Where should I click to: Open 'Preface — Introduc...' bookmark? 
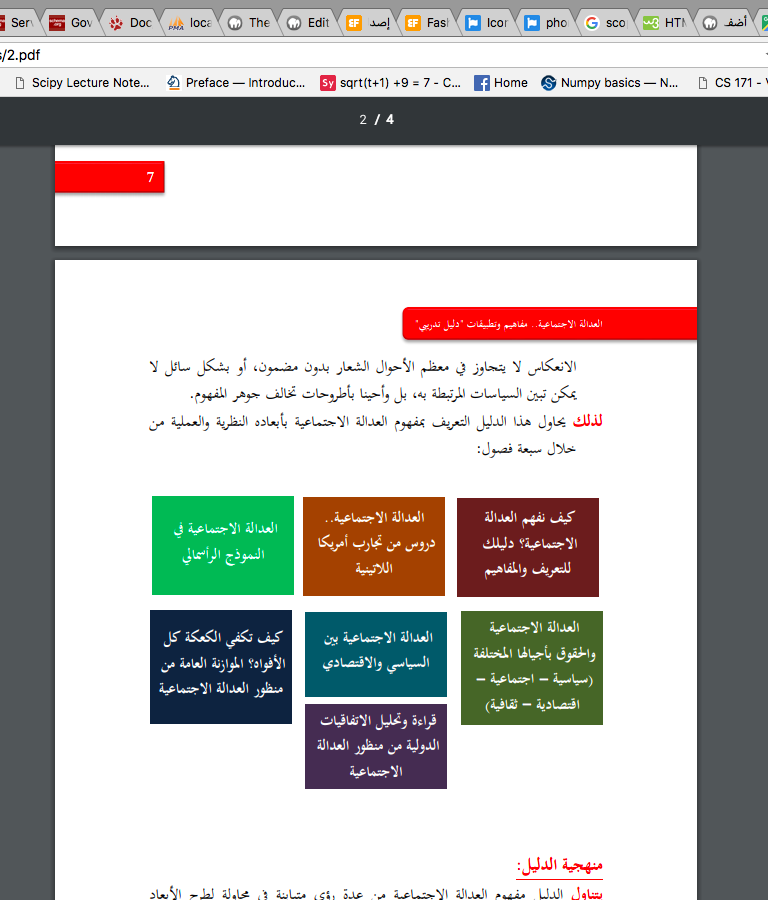(x=236, y=83)
